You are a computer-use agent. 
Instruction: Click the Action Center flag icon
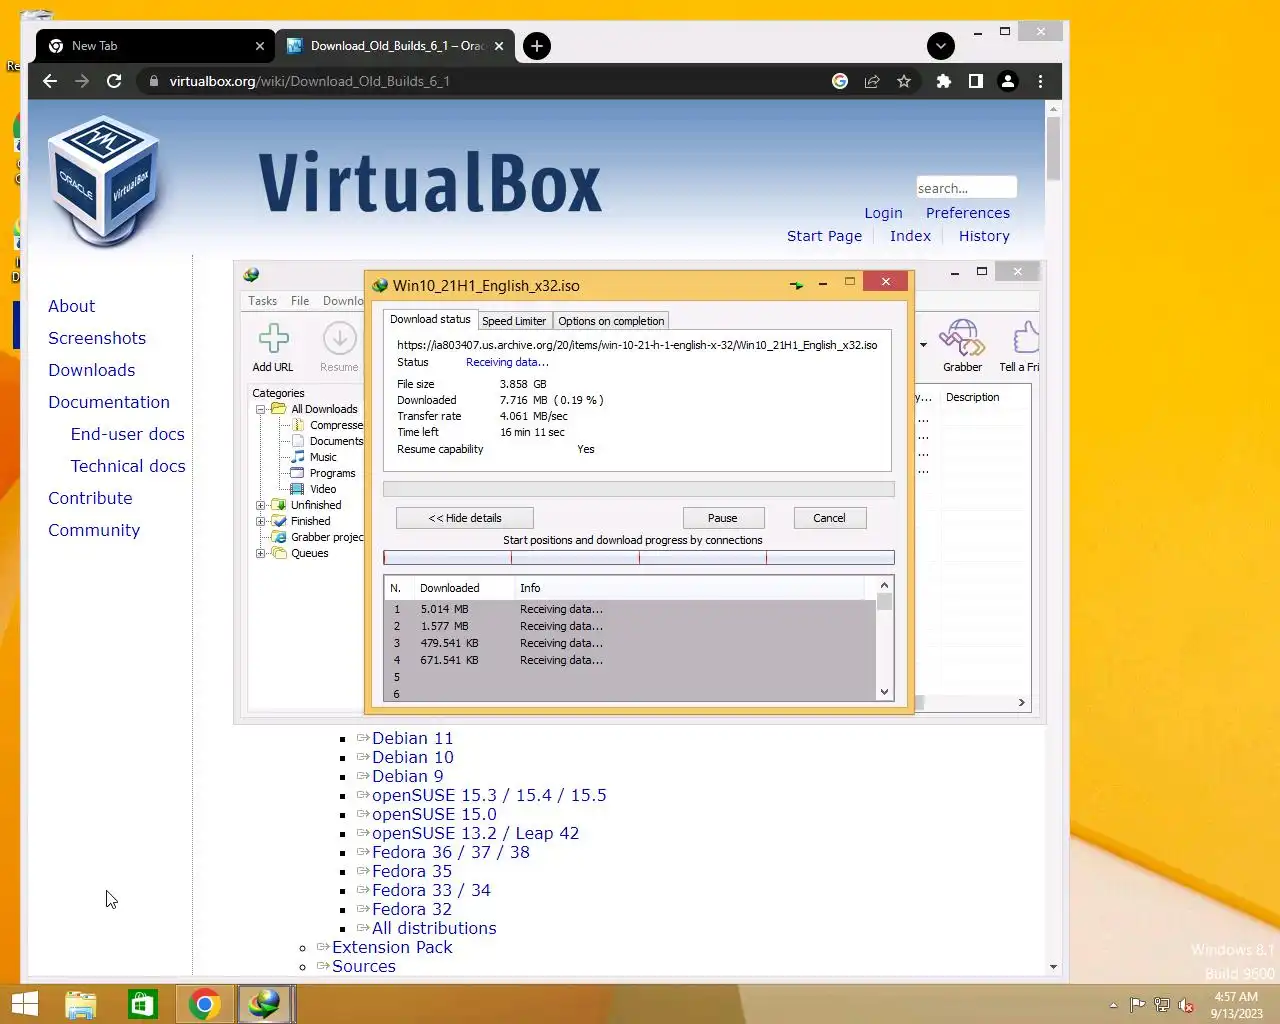tap(1138, 1005)
